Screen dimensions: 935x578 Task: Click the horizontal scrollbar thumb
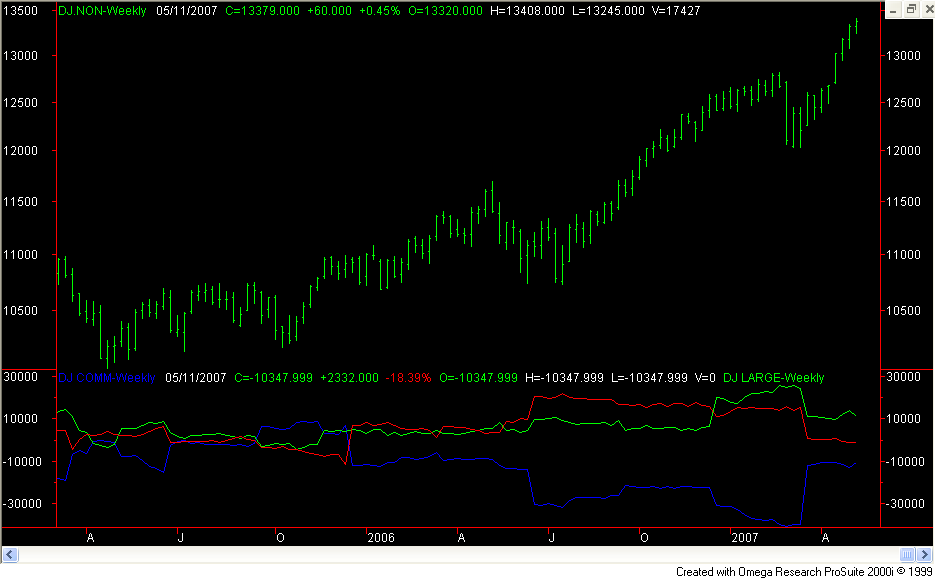[x=907, y=555]
